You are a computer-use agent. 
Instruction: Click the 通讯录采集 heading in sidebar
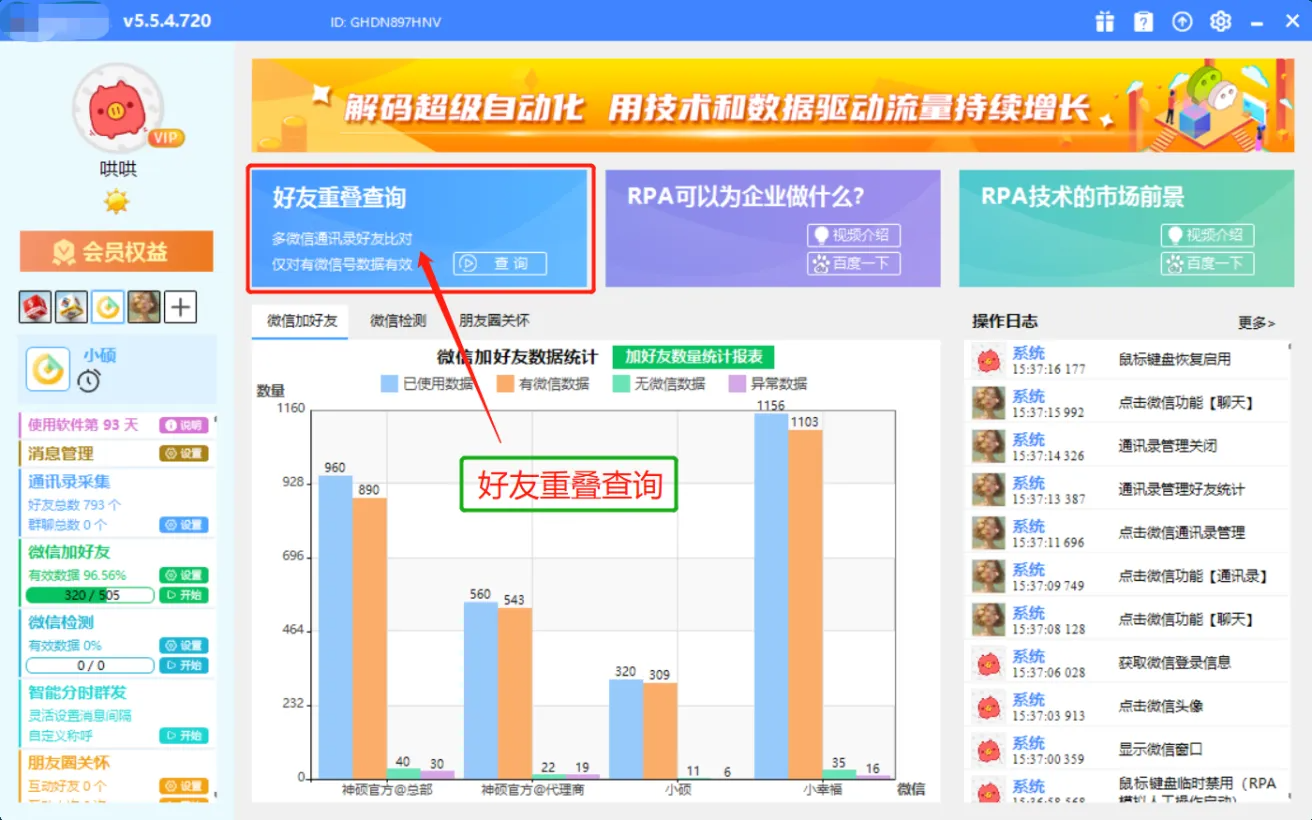coord(69,482)
